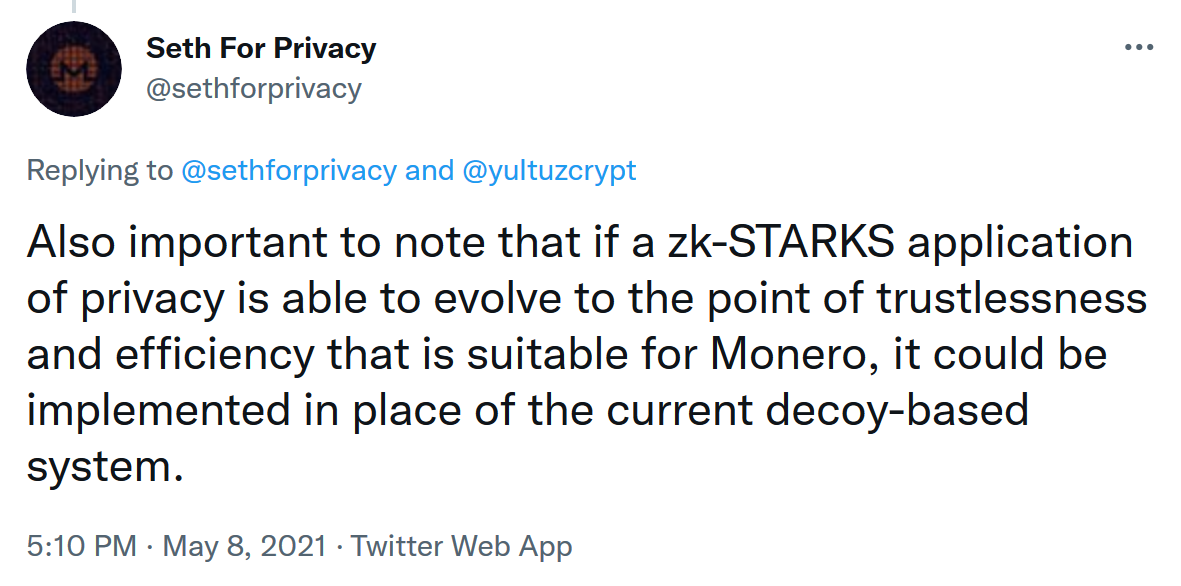Click "and" between the reply handles

(429, 170)
